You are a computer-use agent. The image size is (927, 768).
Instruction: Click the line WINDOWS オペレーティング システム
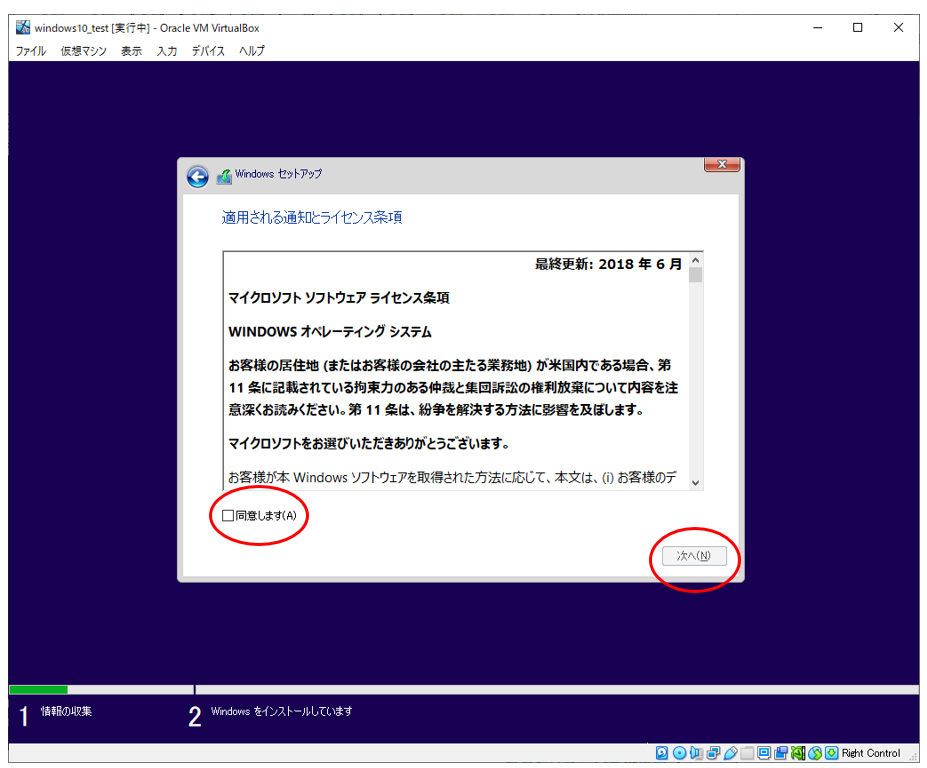tap(330, 332)
